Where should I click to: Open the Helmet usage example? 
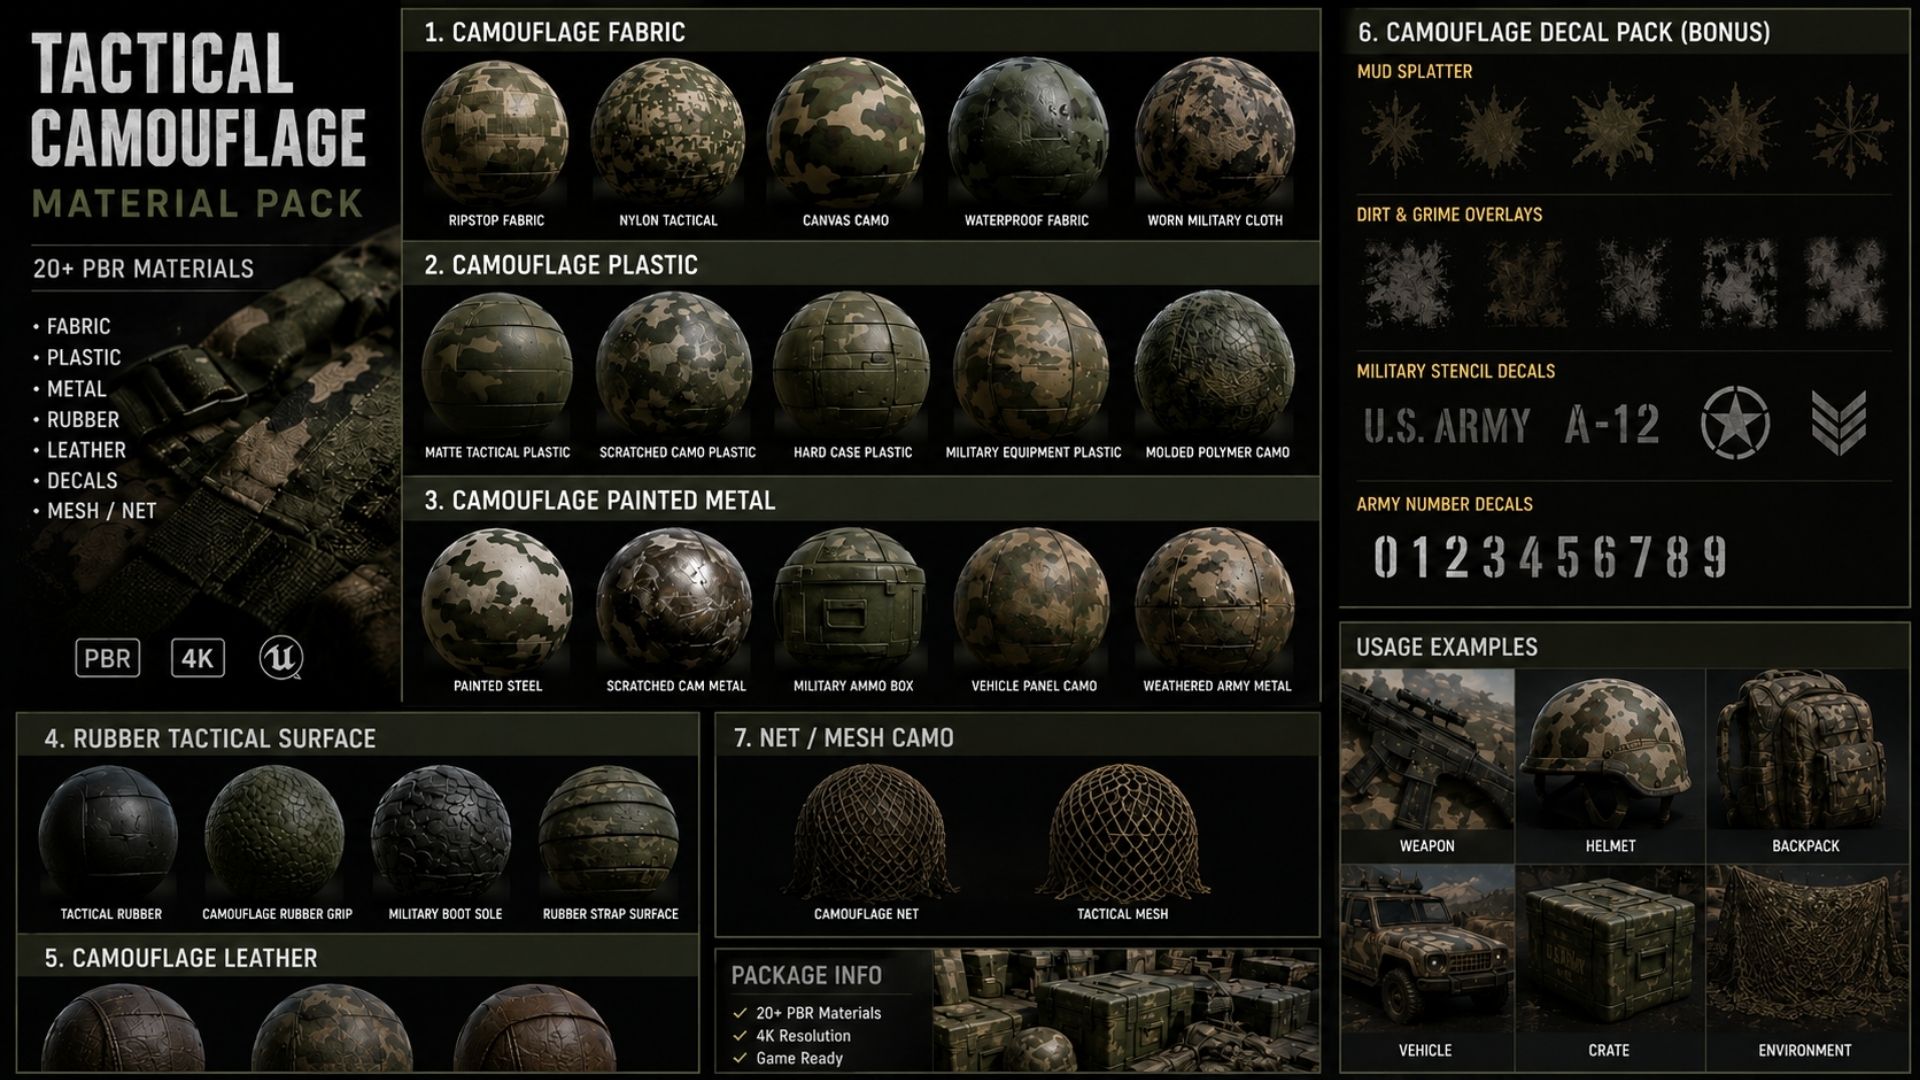tap(1610, 766)
